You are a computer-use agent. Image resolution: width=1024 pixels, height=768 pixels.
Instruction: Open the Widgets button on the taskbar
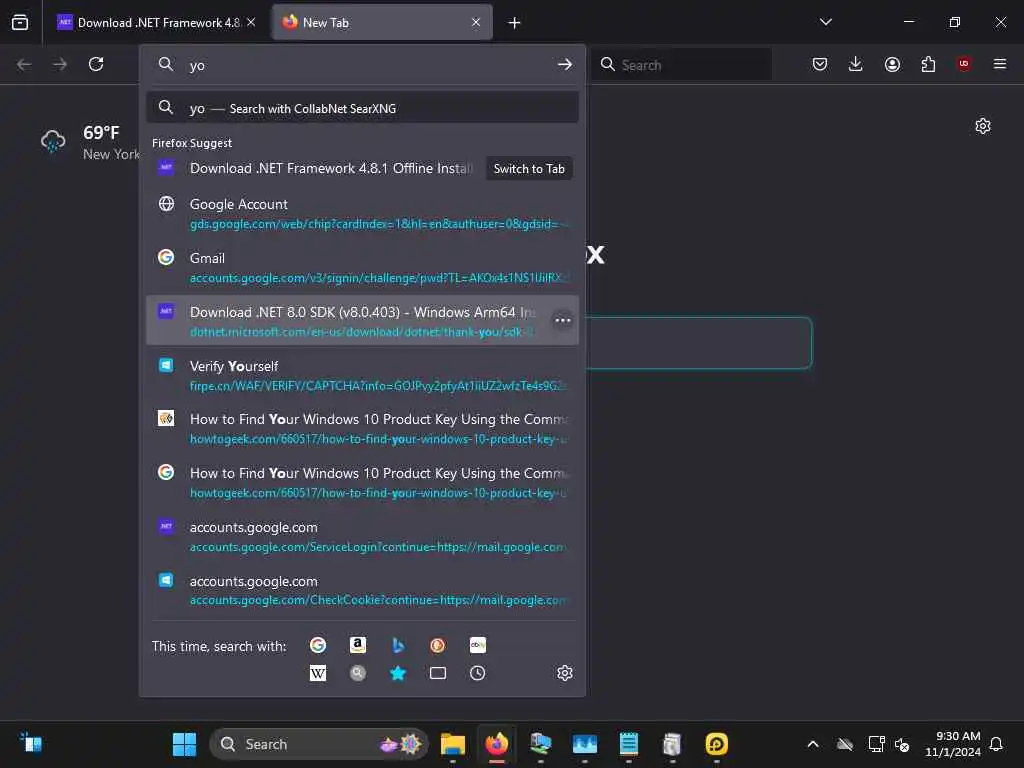(x=31, y=743)
